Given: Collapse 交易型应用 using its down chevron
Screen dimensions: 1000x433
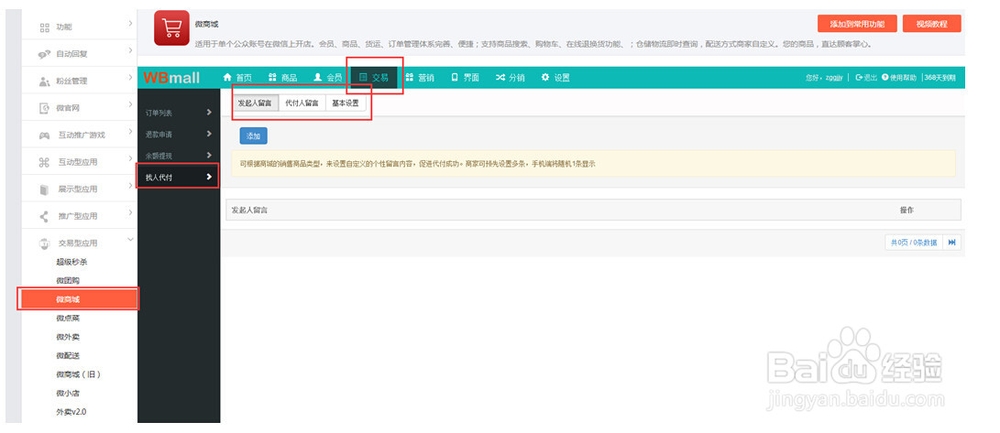Looking at the screenshot, I should click(130, 240).
